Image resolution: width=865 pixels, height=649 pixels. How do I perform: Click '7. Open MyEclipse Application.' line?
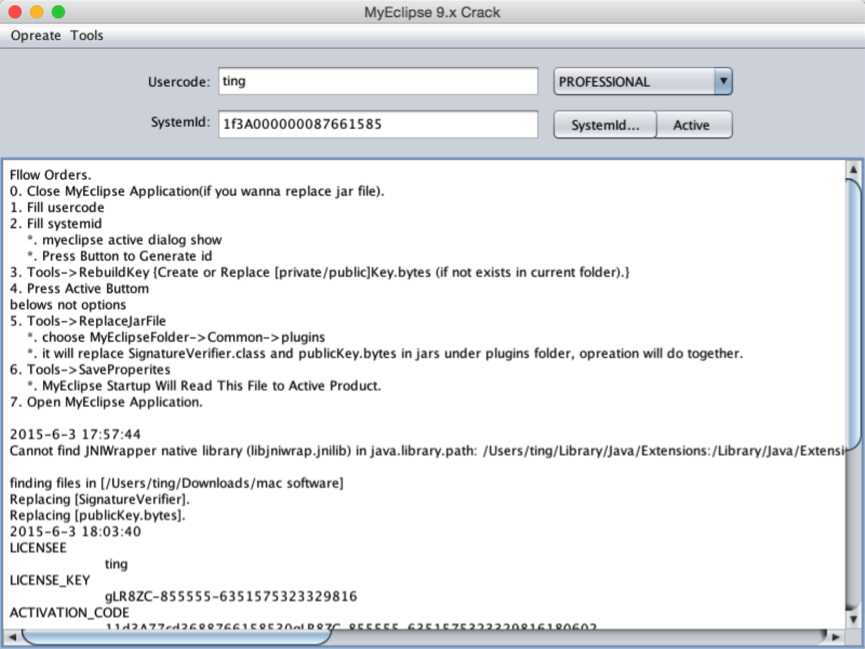106,402
